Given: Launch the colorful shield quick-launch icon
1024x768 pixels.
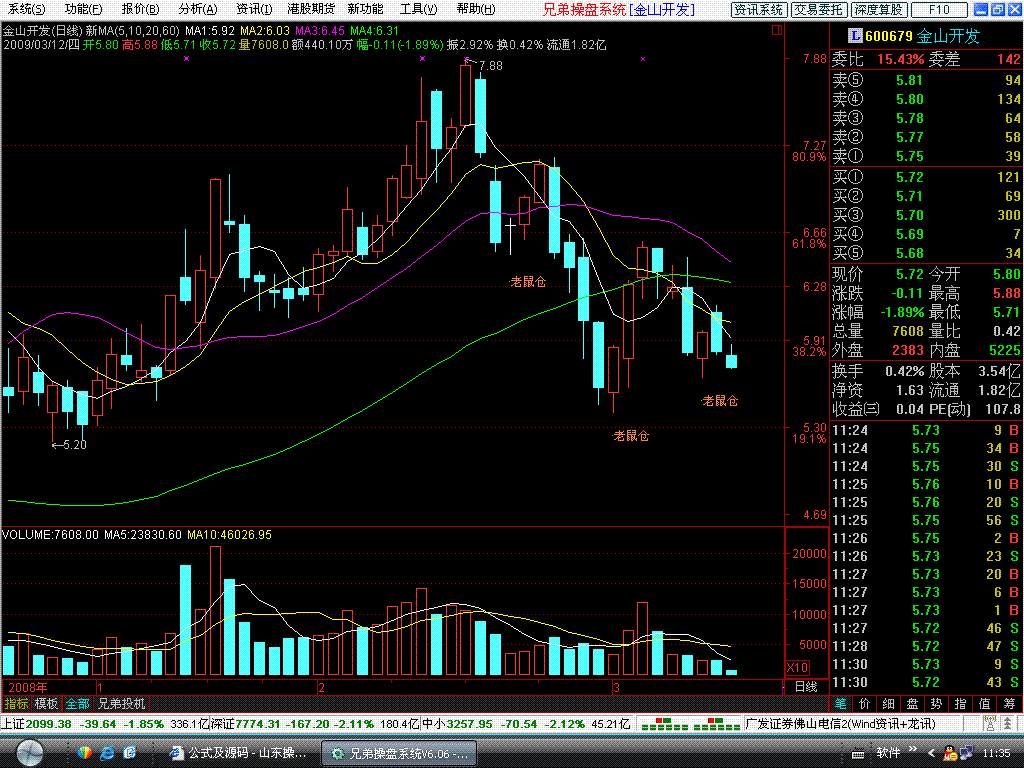Looking at the screenshot, I should coord(84,753).
